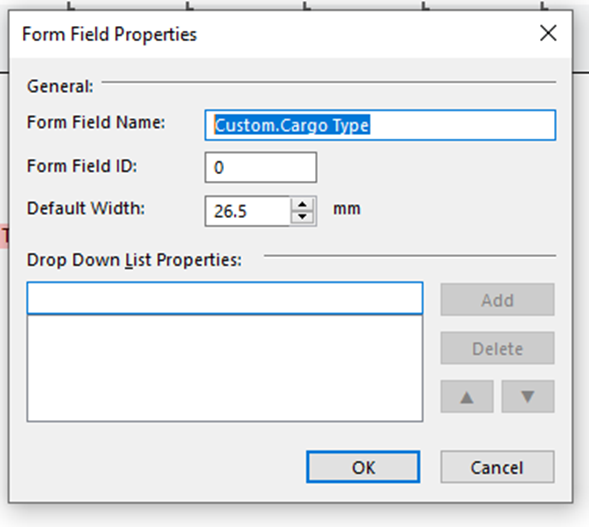
Task: Click the Form Field Name label
Action: point(96,122)
